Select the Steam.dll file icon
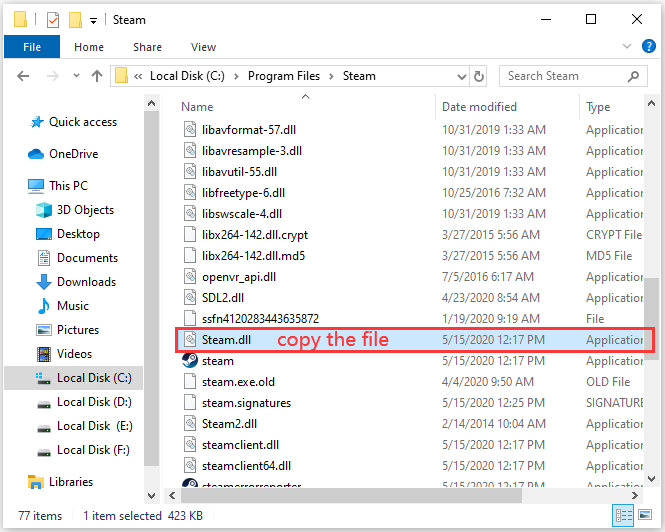 (190, 339)
